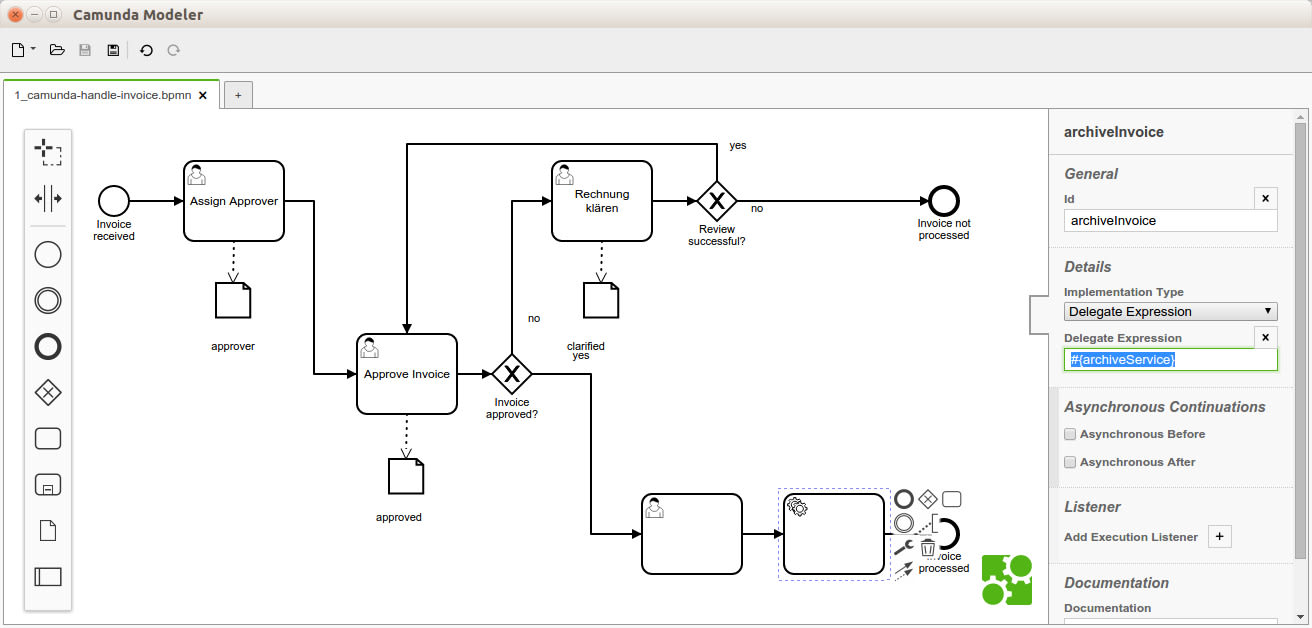
Task: Append an end event from the context pad
Action: [x=903, y=498]
